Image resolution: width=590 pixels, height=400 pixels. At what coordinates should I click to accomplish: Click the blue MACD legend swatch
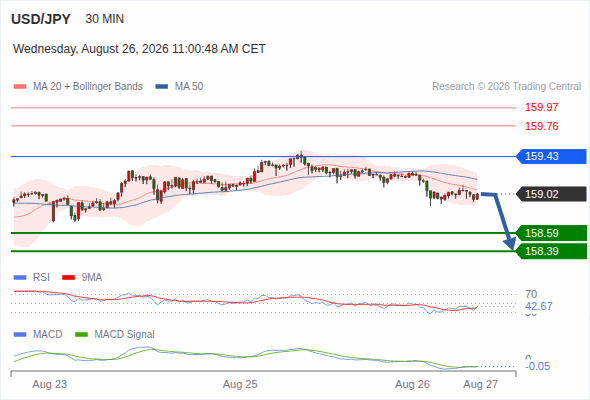point(20,335)
